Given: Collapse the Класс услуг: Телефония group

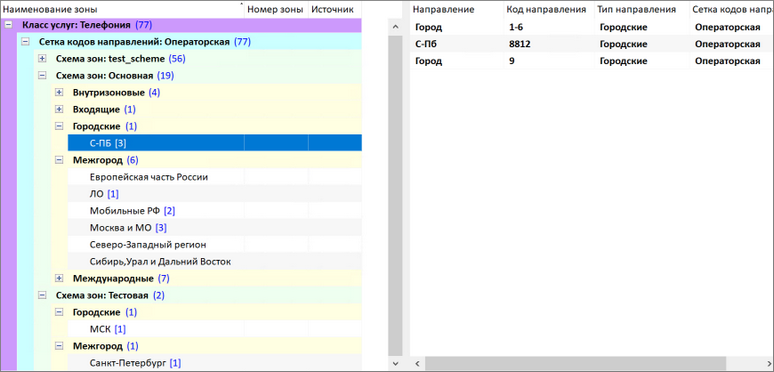Looking at the screenshot, I should tap(8, 25).
